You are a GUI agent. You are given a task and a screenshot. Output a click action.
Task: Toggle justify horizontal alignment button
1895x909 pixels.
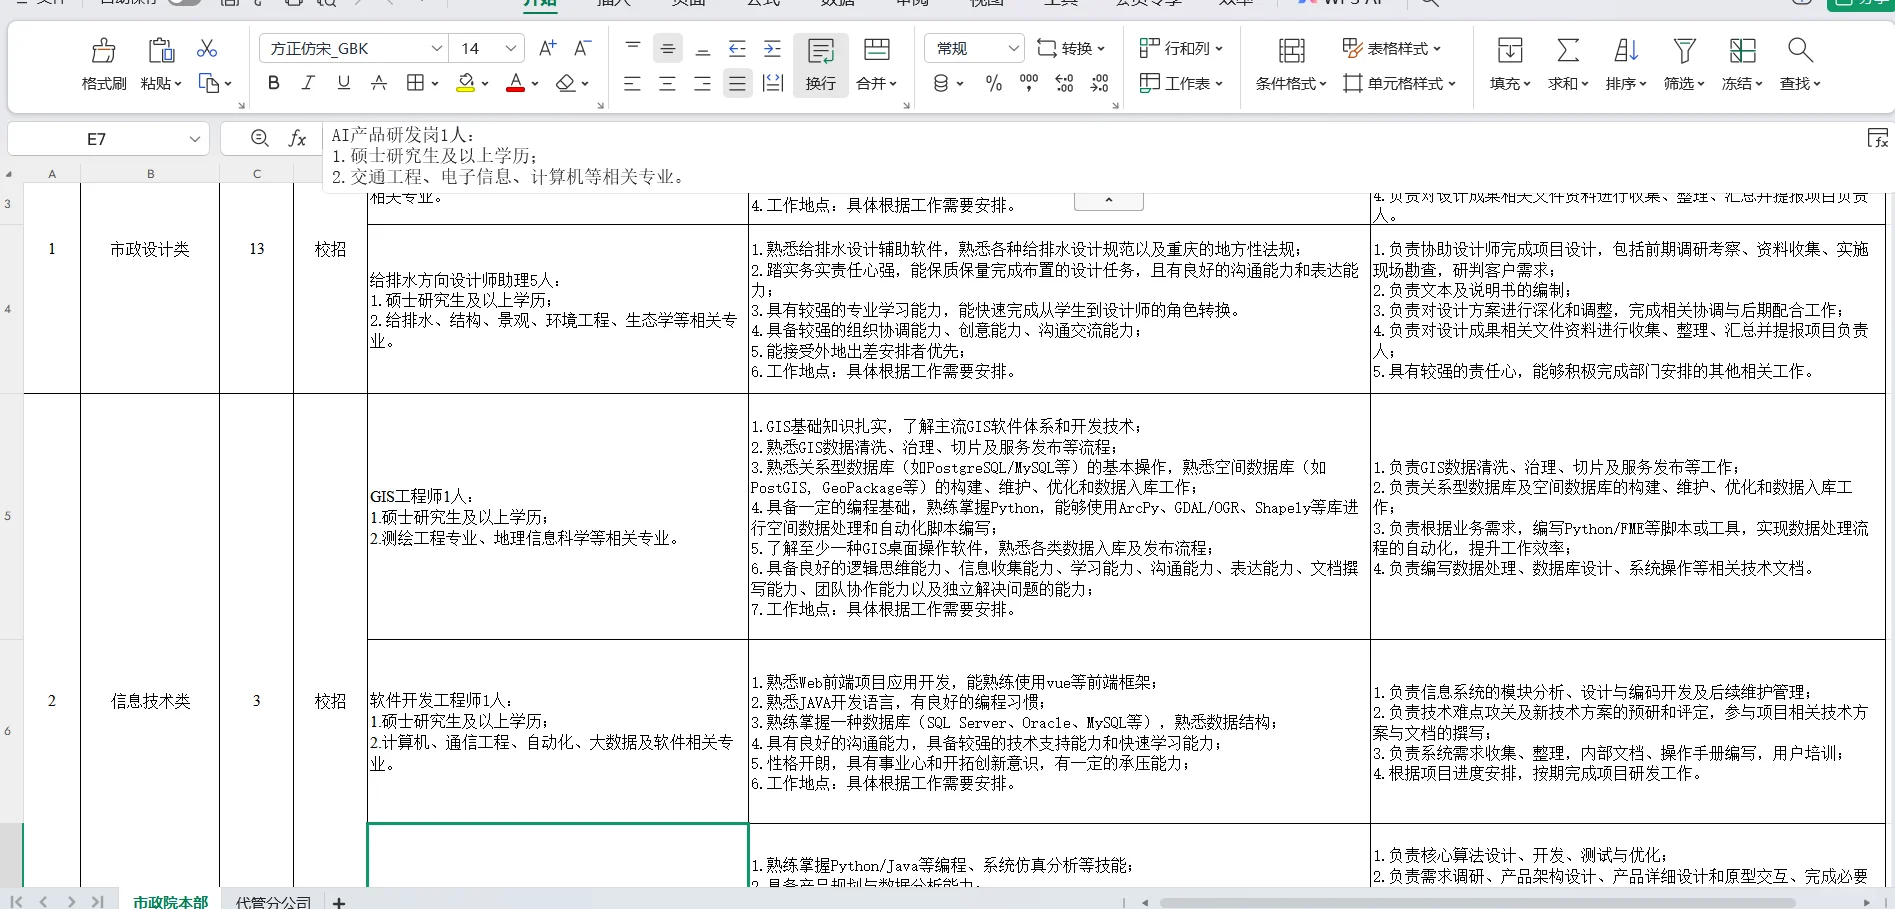coord(738,83)
